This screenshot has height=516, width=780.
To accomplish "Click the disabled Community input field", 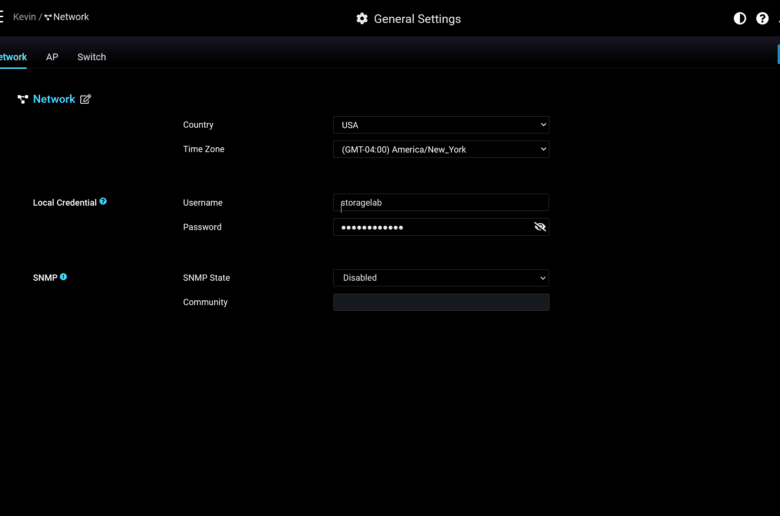I will point(441,302).
